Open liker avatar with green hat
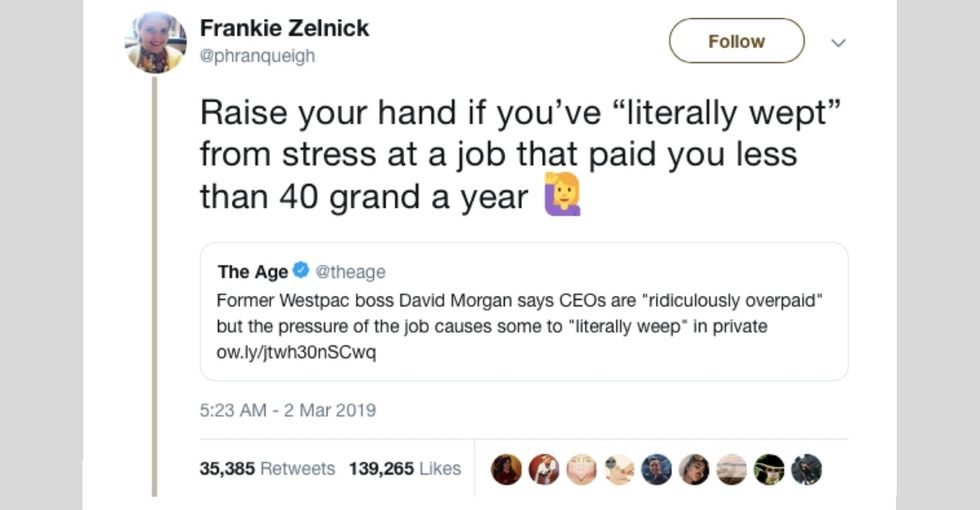980x510 pixels. pos(769,469)
